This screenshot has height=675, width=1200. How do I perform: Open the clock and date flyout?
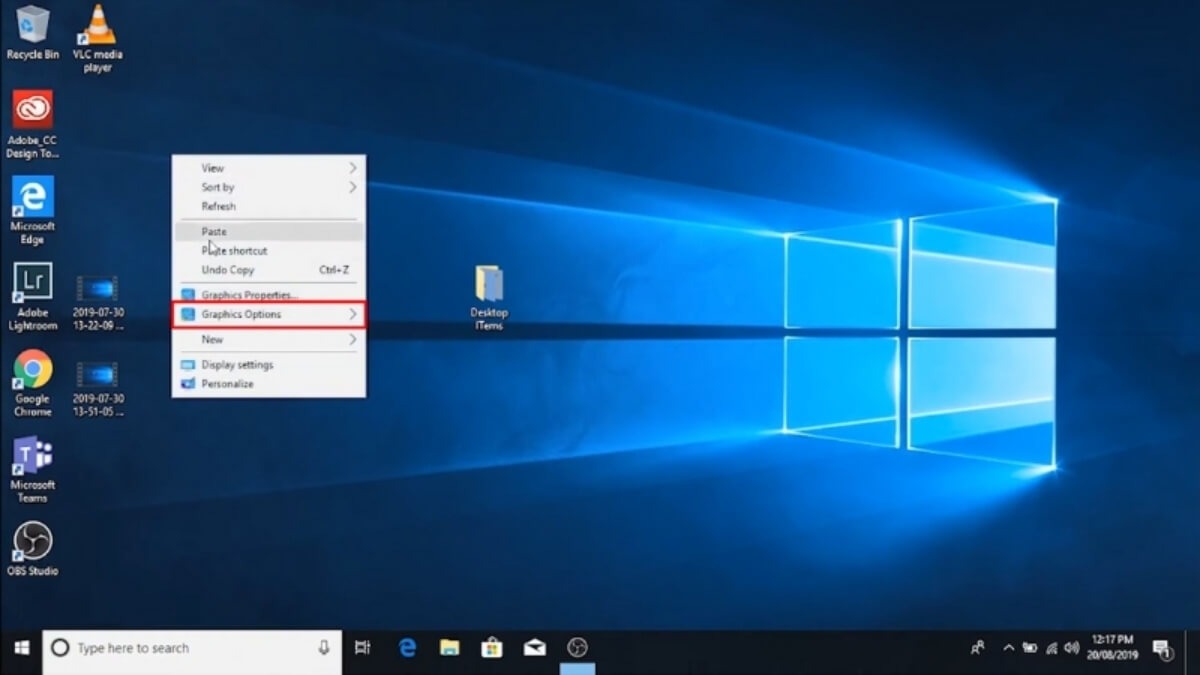[x=1113, y=648]
